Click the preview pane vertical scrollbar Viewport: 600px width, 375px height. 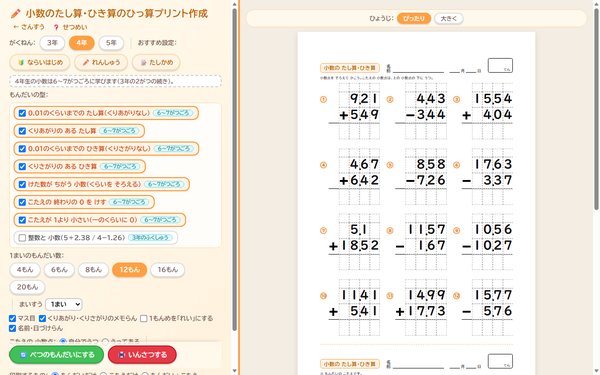coord(597,109)
